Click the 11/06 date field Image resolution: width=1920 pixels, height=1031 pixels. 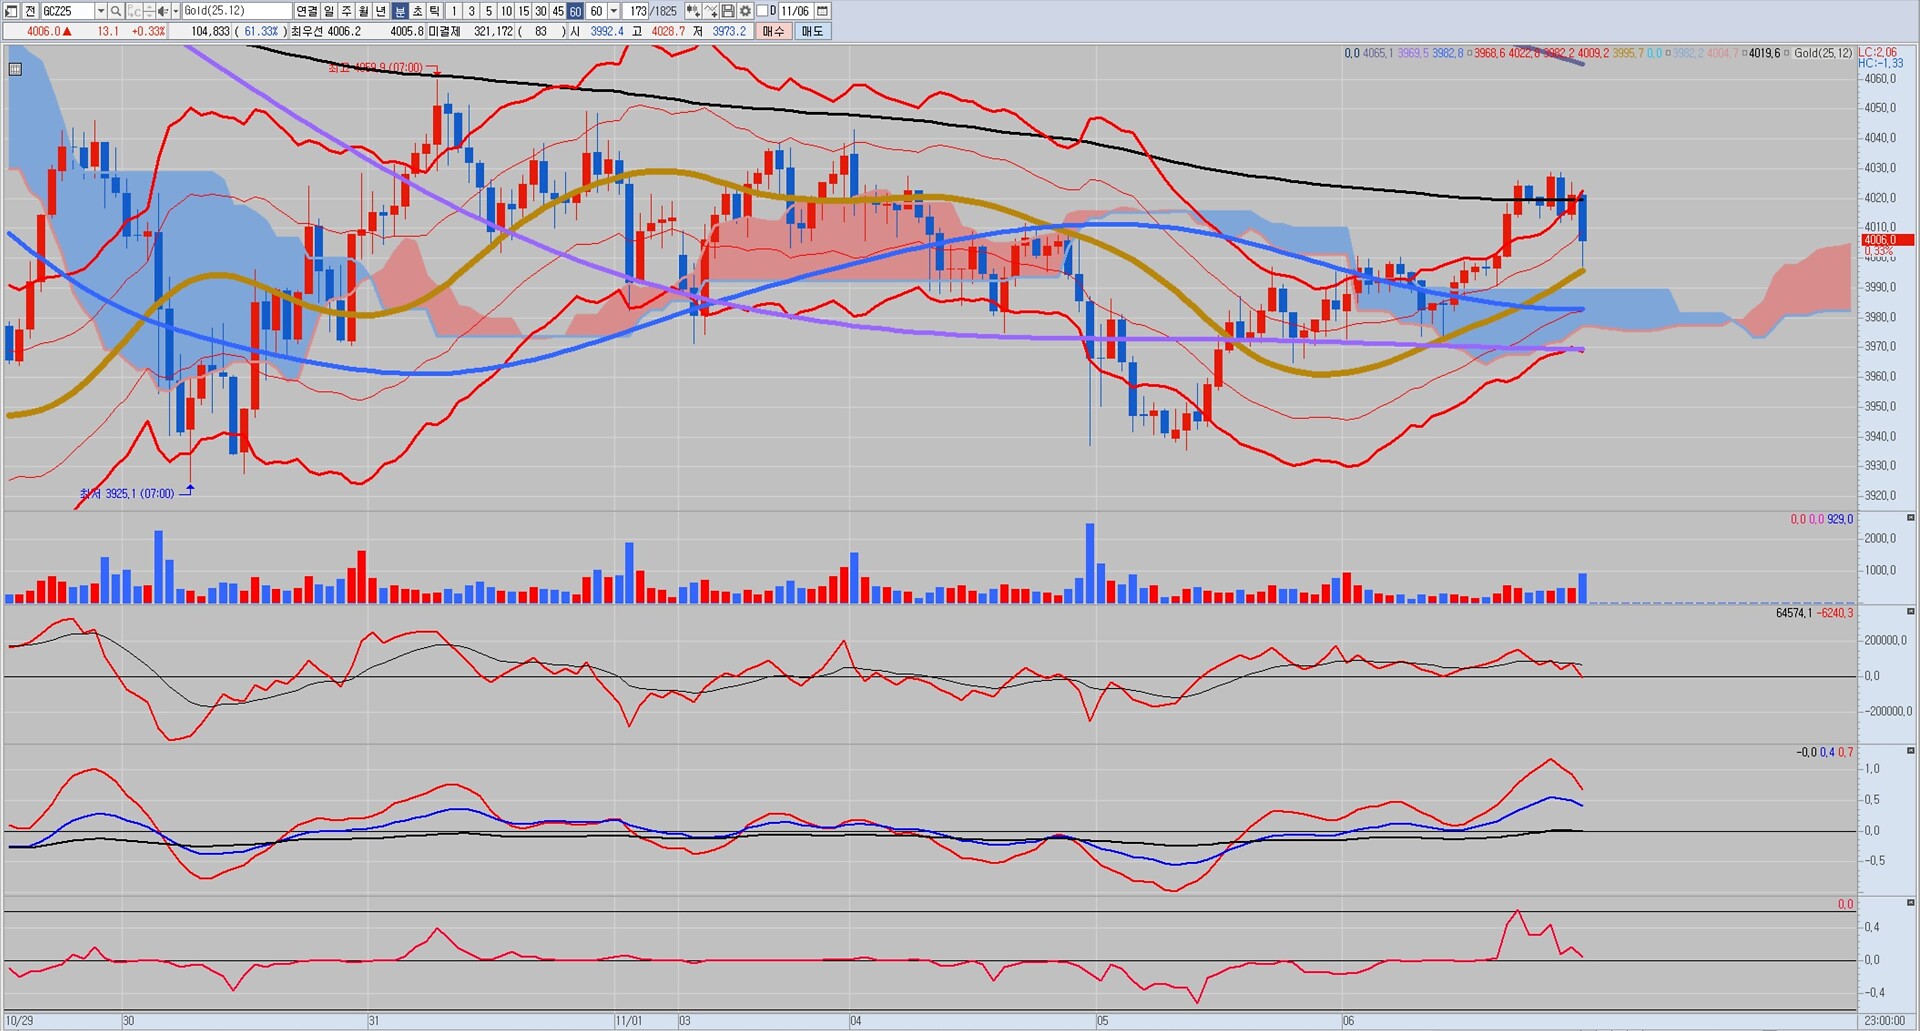pos(795,11)
